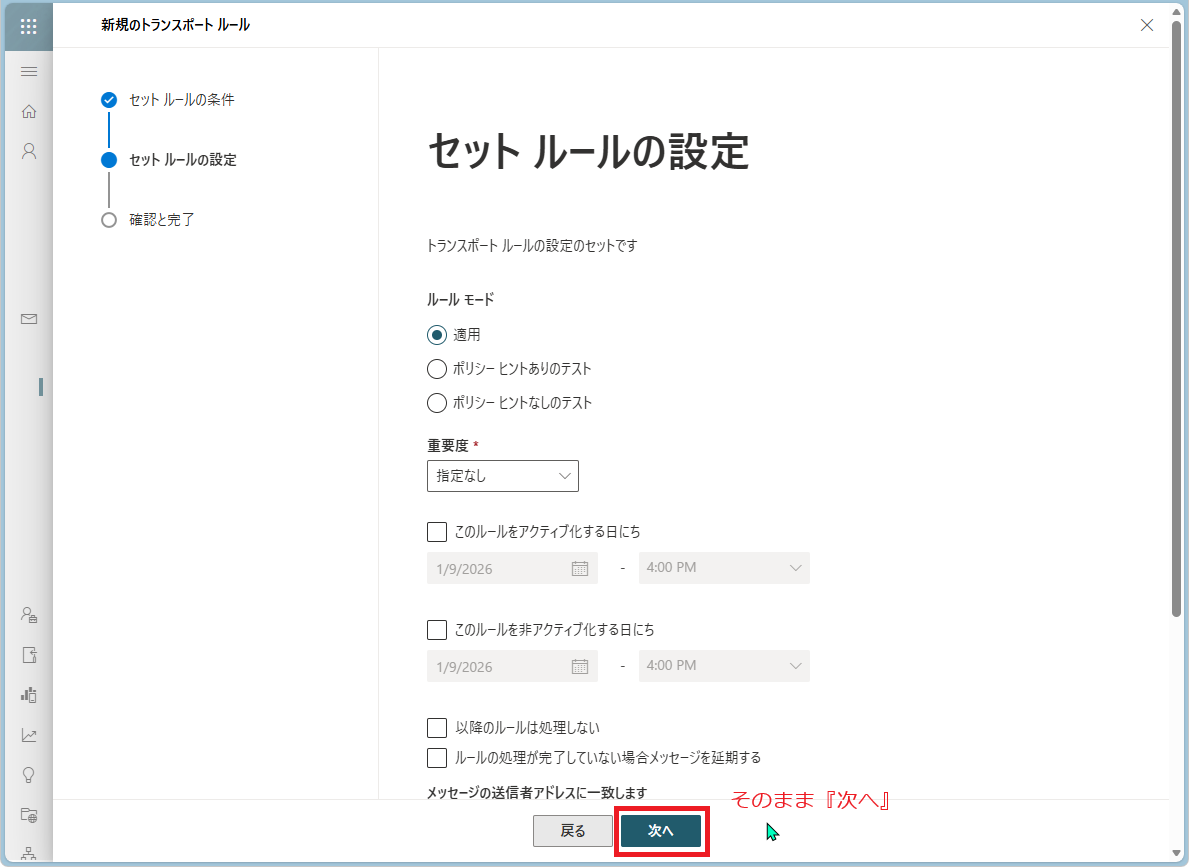1189x867 pixels.
Task: Select ポリシー ヒントありのテスト radio option
Action: click(x=436, y=369)
